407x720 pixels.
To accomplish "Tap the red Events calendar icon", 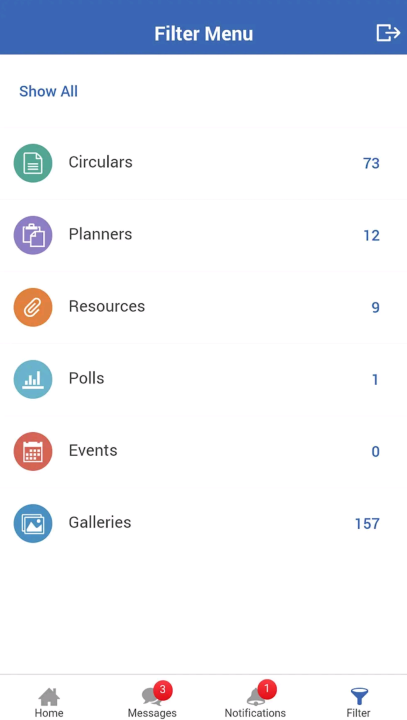I will point(33,451).
